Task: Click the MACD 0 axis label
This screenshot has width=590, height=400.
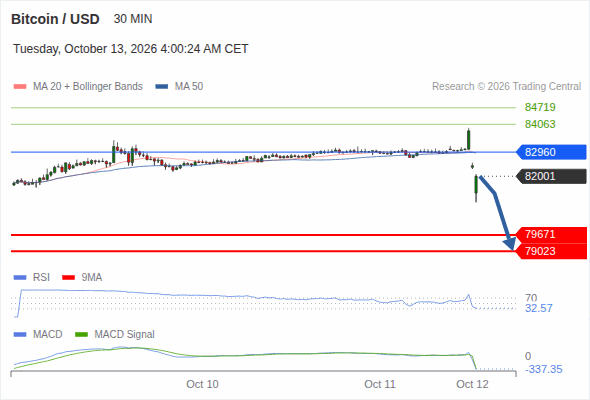Action: coord(528,356)
